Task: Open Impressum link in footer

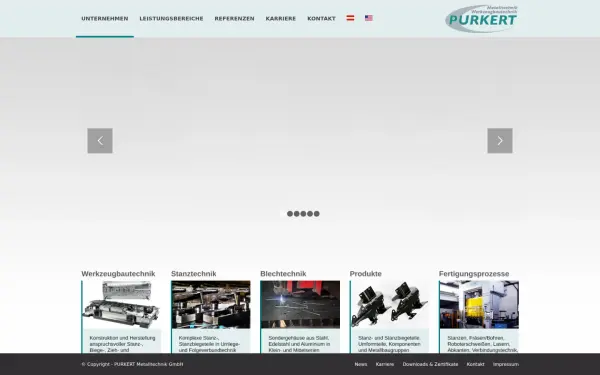Action: coord(506,364)
